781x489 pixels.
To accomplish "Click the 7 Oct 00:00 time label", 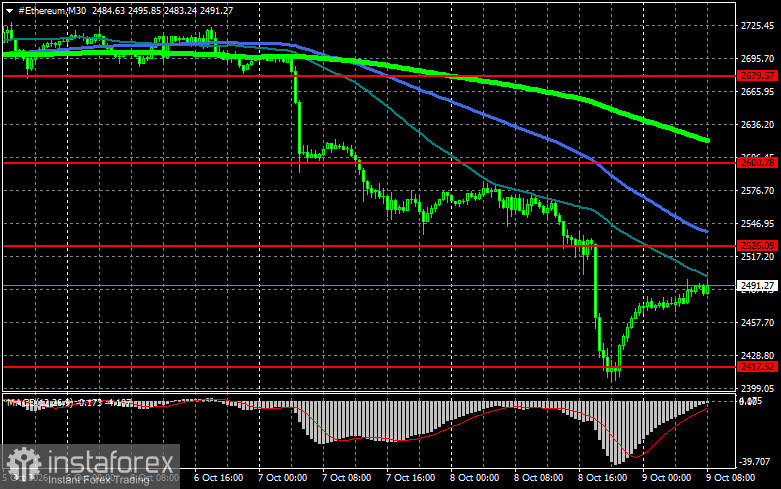I will click(282, 478).
